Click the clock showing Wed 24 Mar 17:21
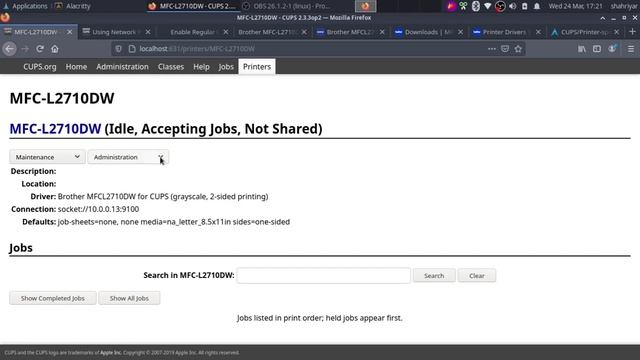Image resolution: width=640 pixels, height=360 pixels. [576, 6]
